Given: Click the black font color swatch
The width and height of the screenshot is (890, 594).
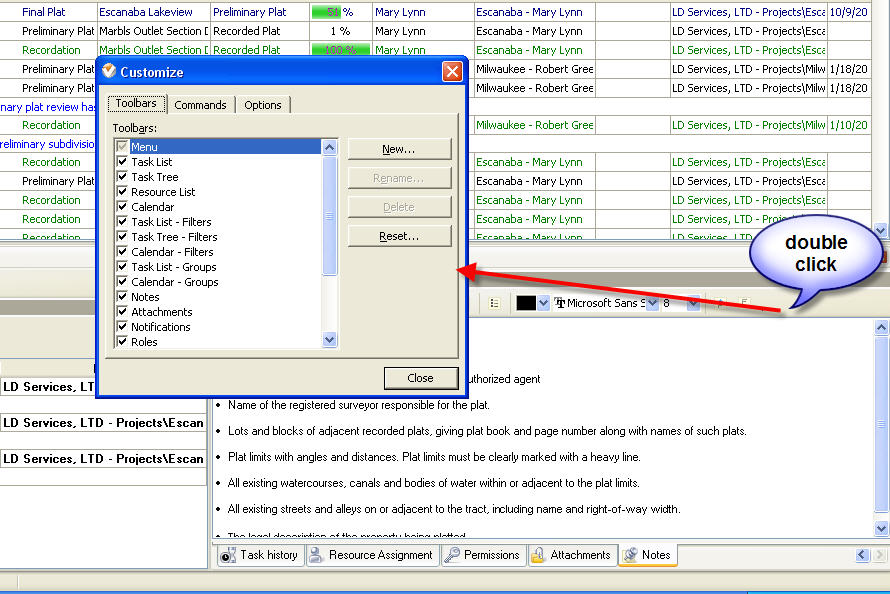Looking at the screenshot, I should (x=526, y=303).
